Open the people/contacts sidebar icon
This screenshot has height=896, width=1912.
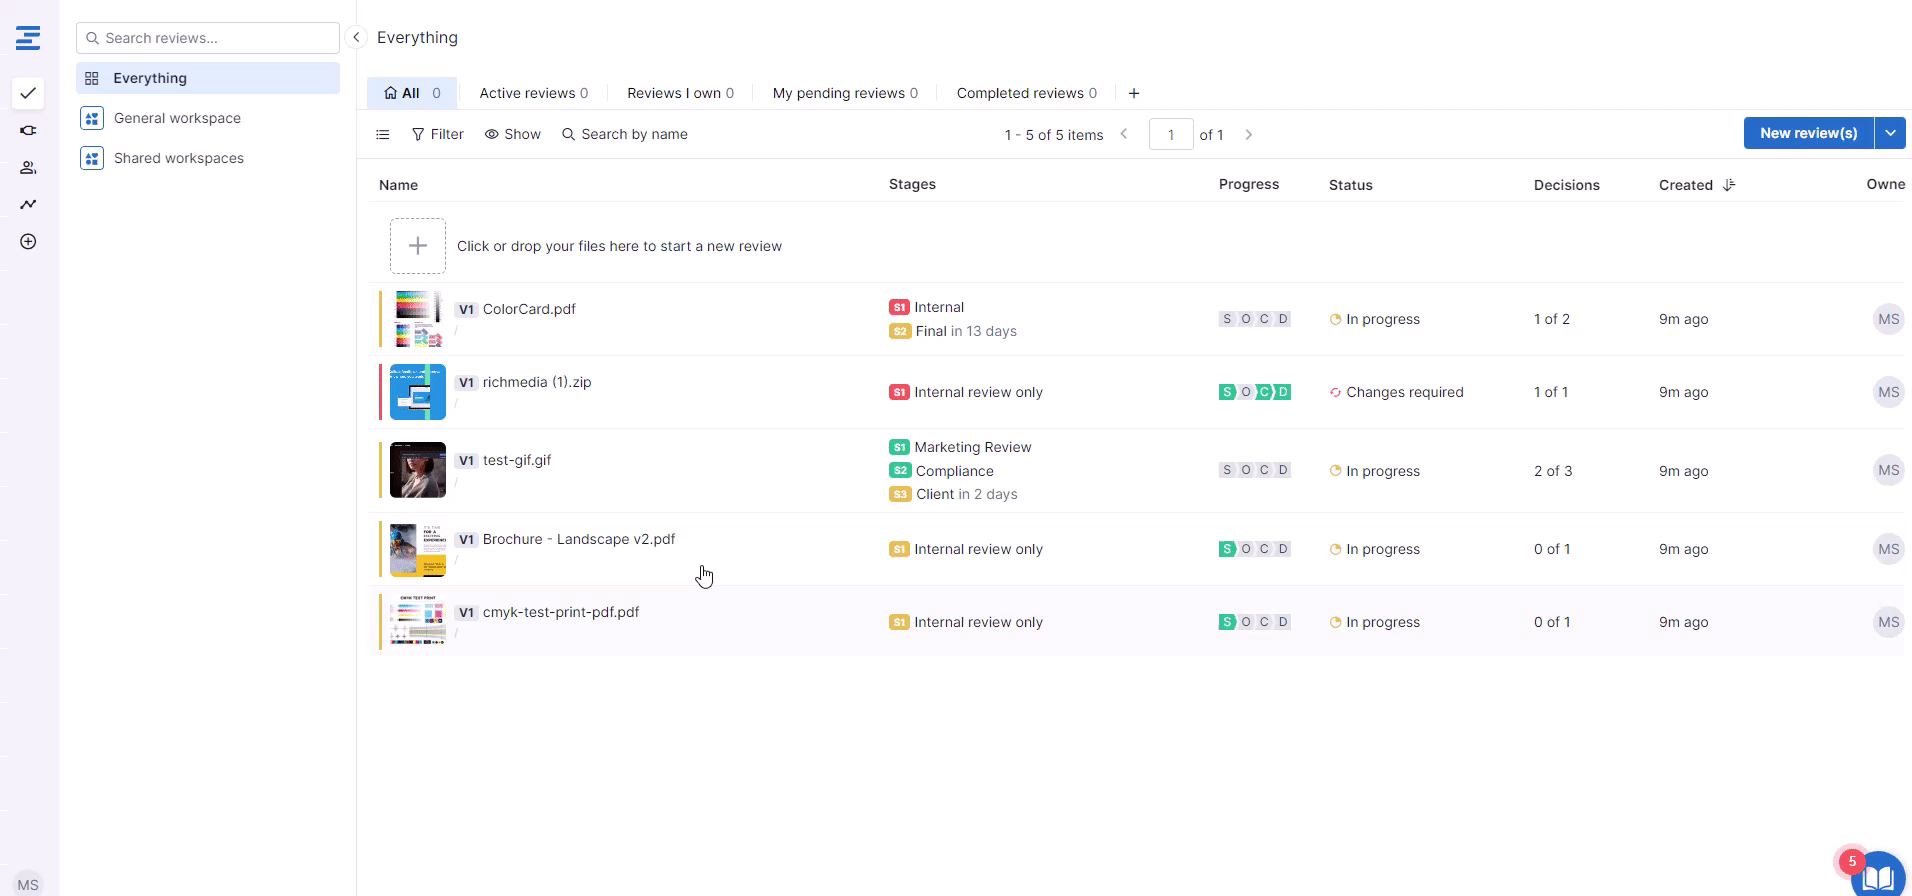[x=28, y=168]
